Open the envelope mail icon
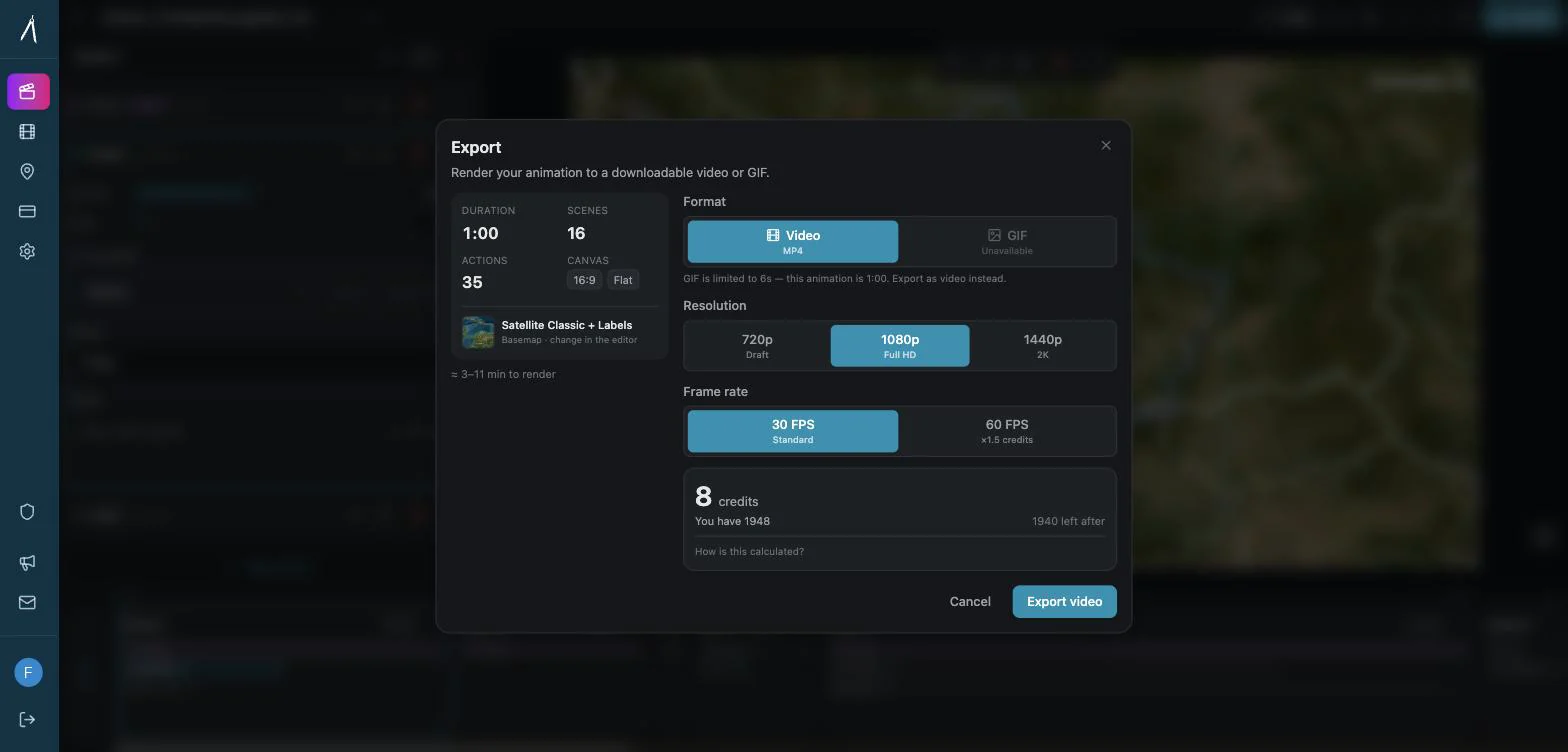Image resolution: width=1568 pixels, height=752 pixels. pyautogui.click(x=27, y=602)
